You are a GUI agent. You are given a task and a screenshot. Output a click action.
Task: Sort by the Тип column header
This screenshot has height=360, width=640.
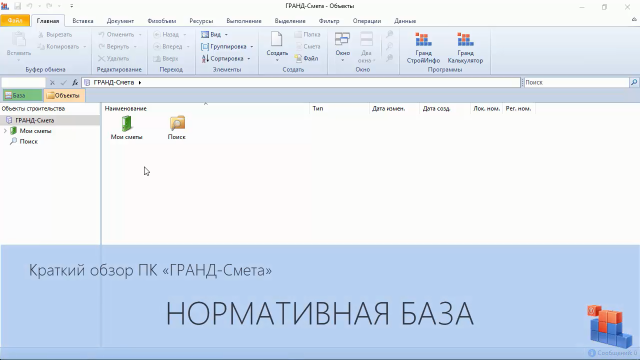[x=339, y=109]
